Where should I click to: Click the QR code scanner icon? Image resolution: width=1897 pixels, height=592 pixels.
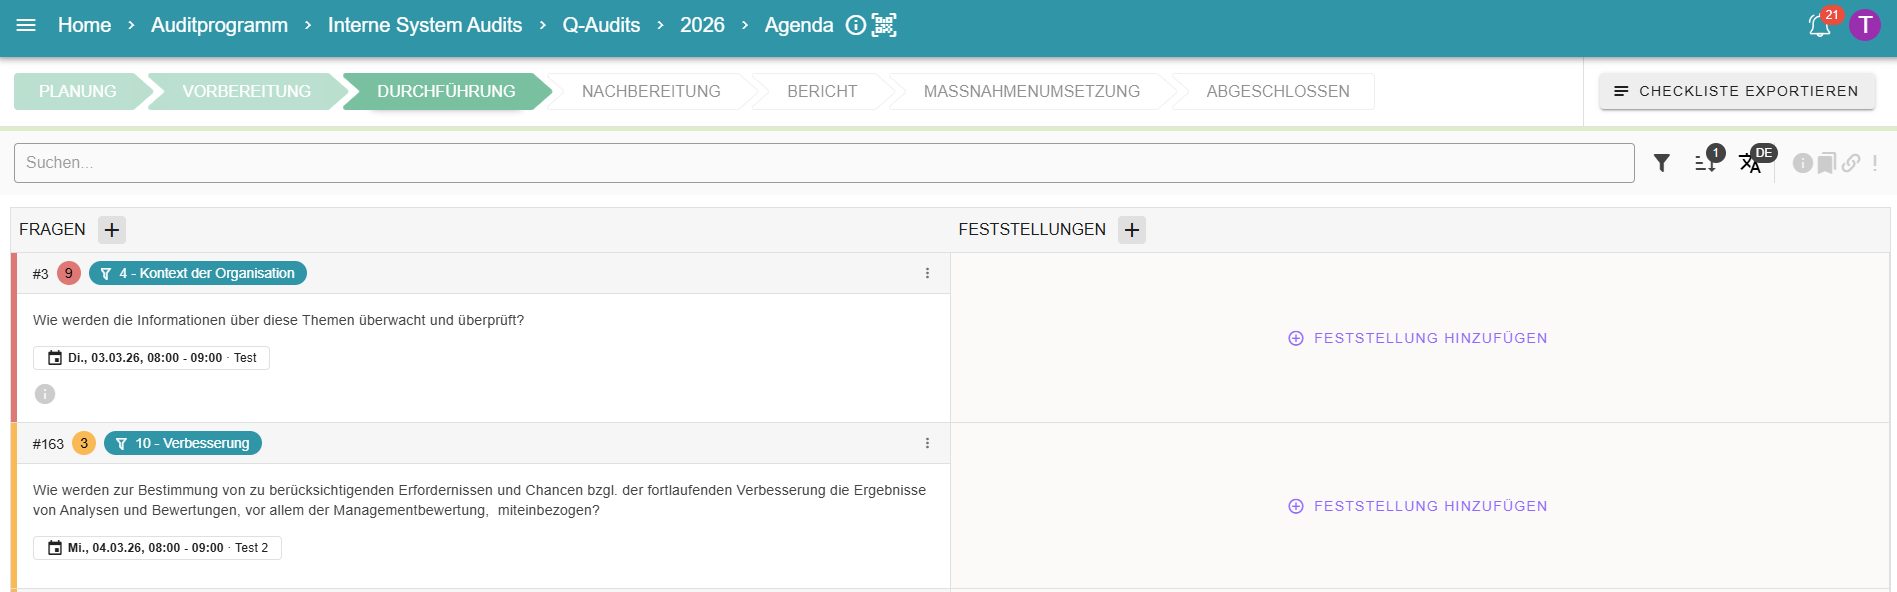click(884, 25)
